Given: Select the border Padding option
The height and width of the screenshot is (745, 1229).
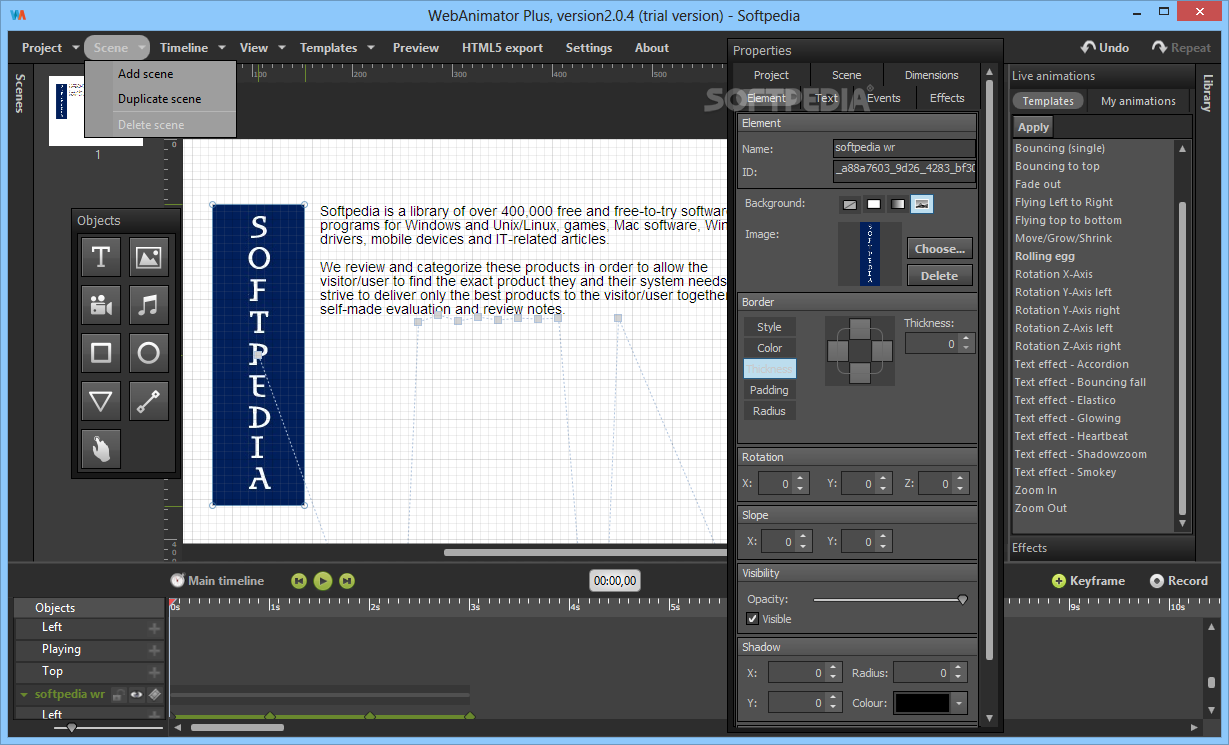Looking at the screenshot, I should click(769, 390).
